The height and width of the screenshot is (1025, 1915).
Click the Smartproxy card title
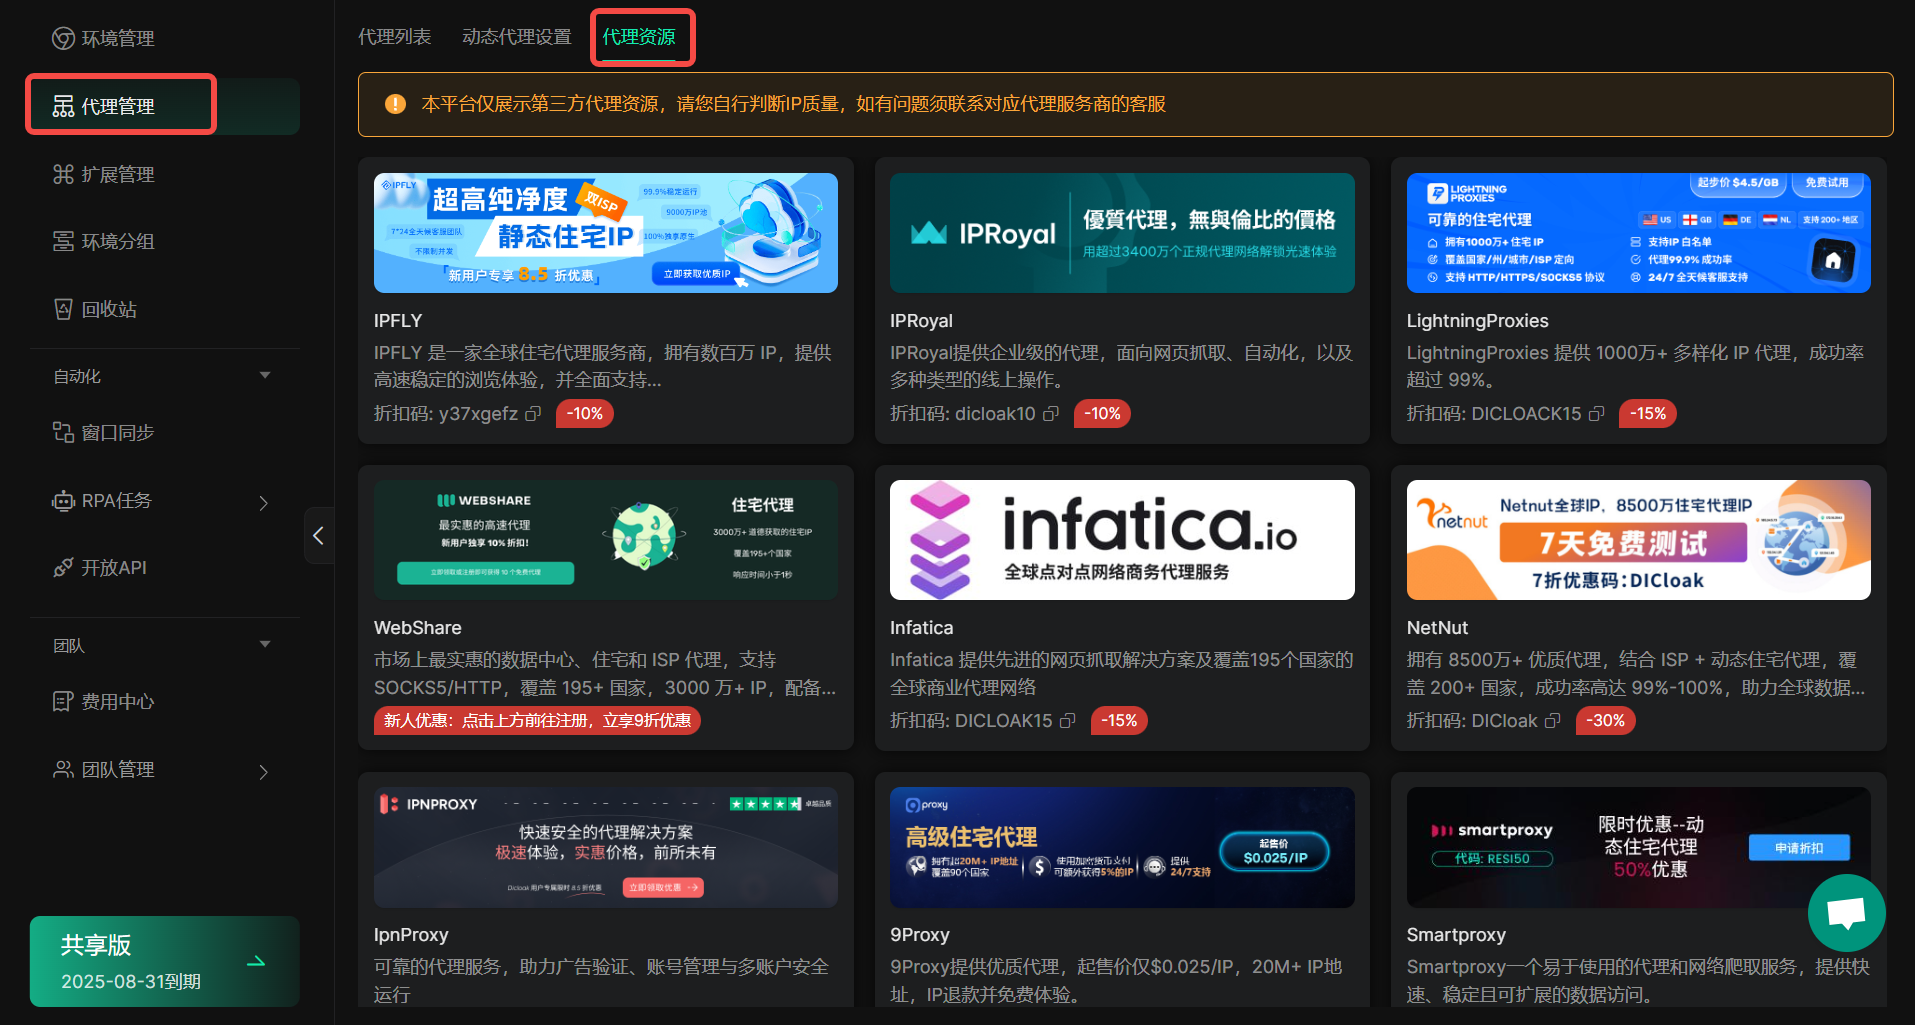click(1456, 935)
